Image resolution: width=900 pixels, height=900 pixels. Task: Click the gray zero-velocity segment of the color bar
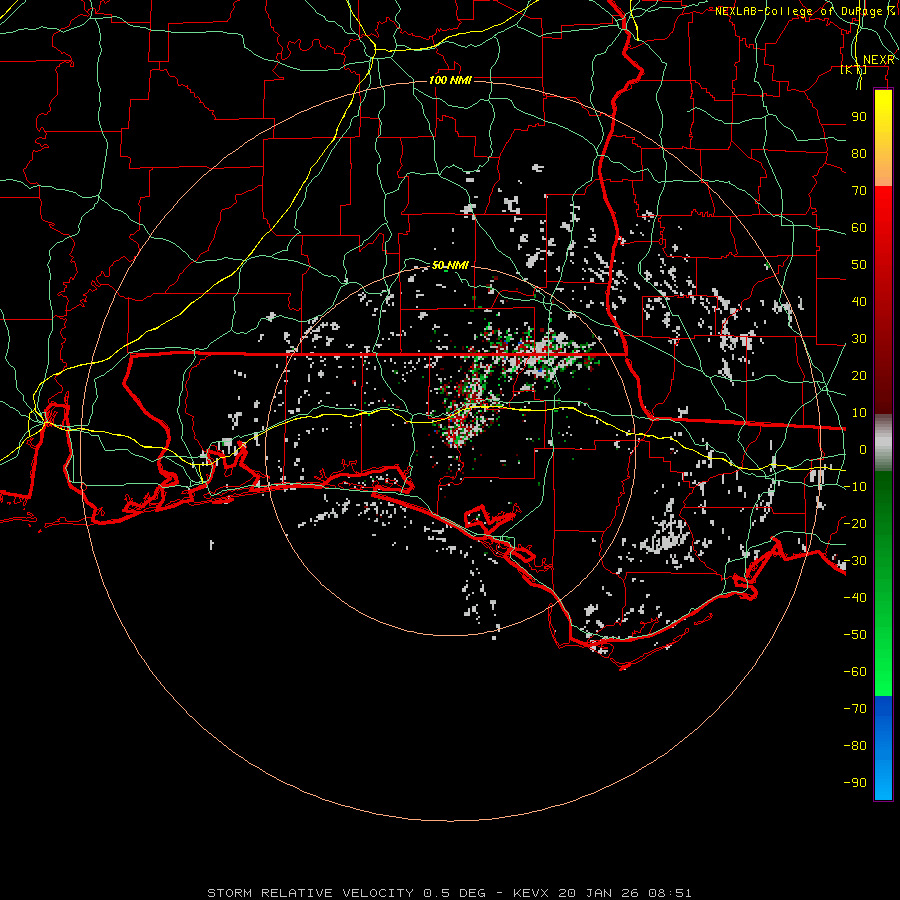click(x=883, y=443)
